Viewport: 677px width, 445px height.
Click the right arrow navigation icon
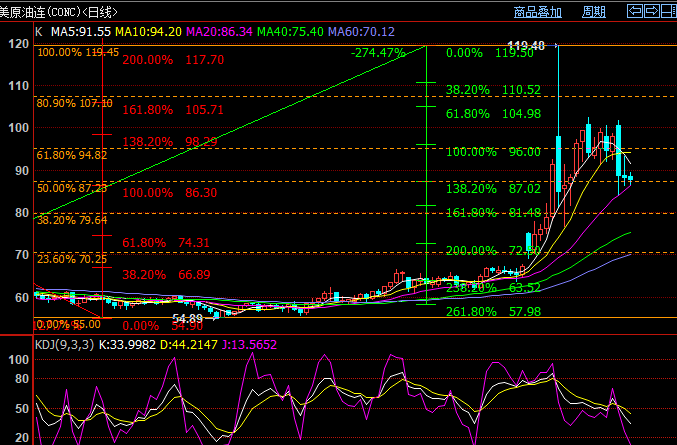point(652,12)
